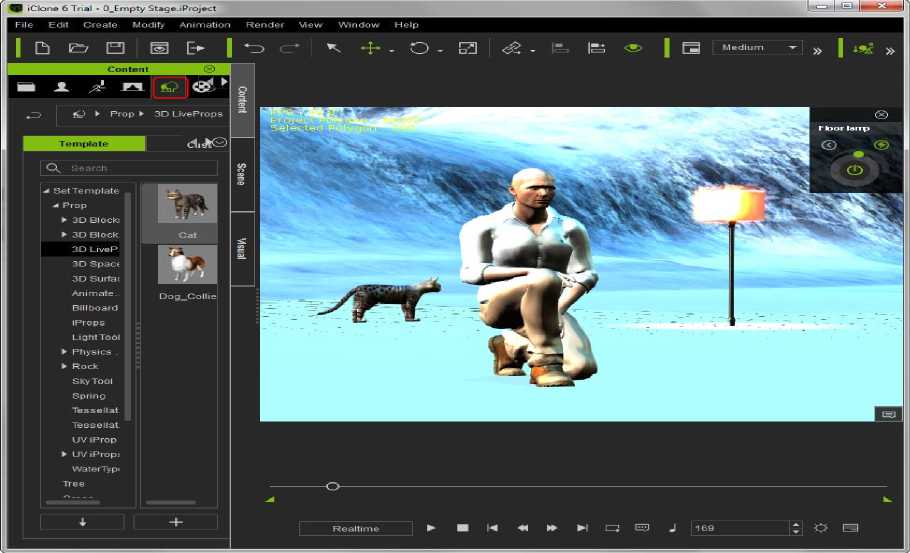Collapse the Prop tree node
This screenshot has width=910, height=553.
tap(55, 205)
